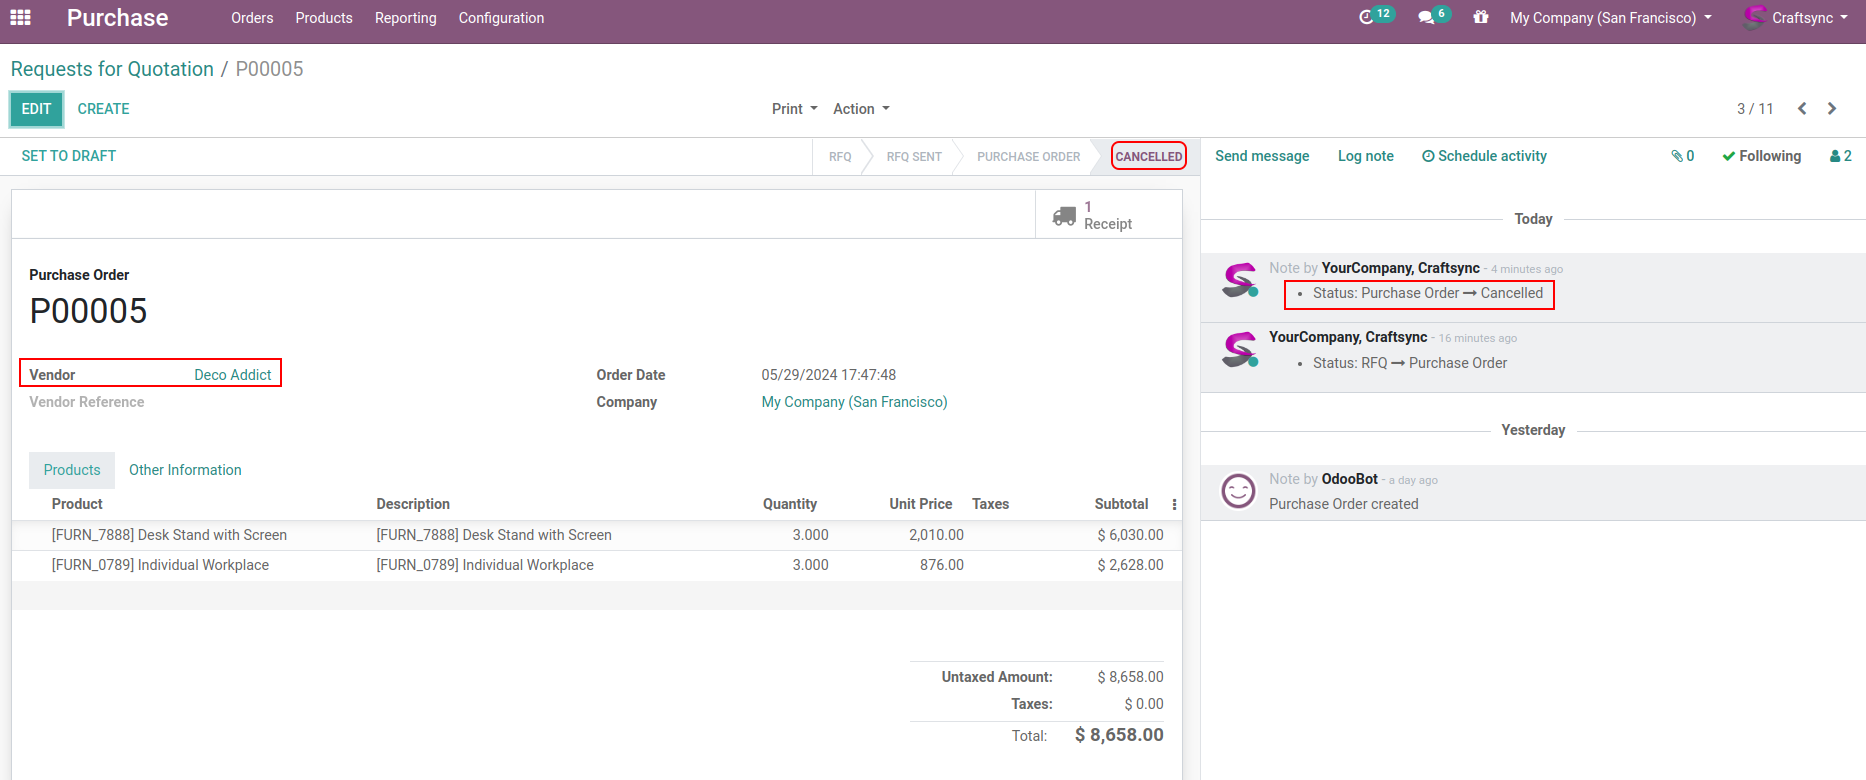Toggle the Following subscription status
The image size is (1866, 780).
point(1761,156)
